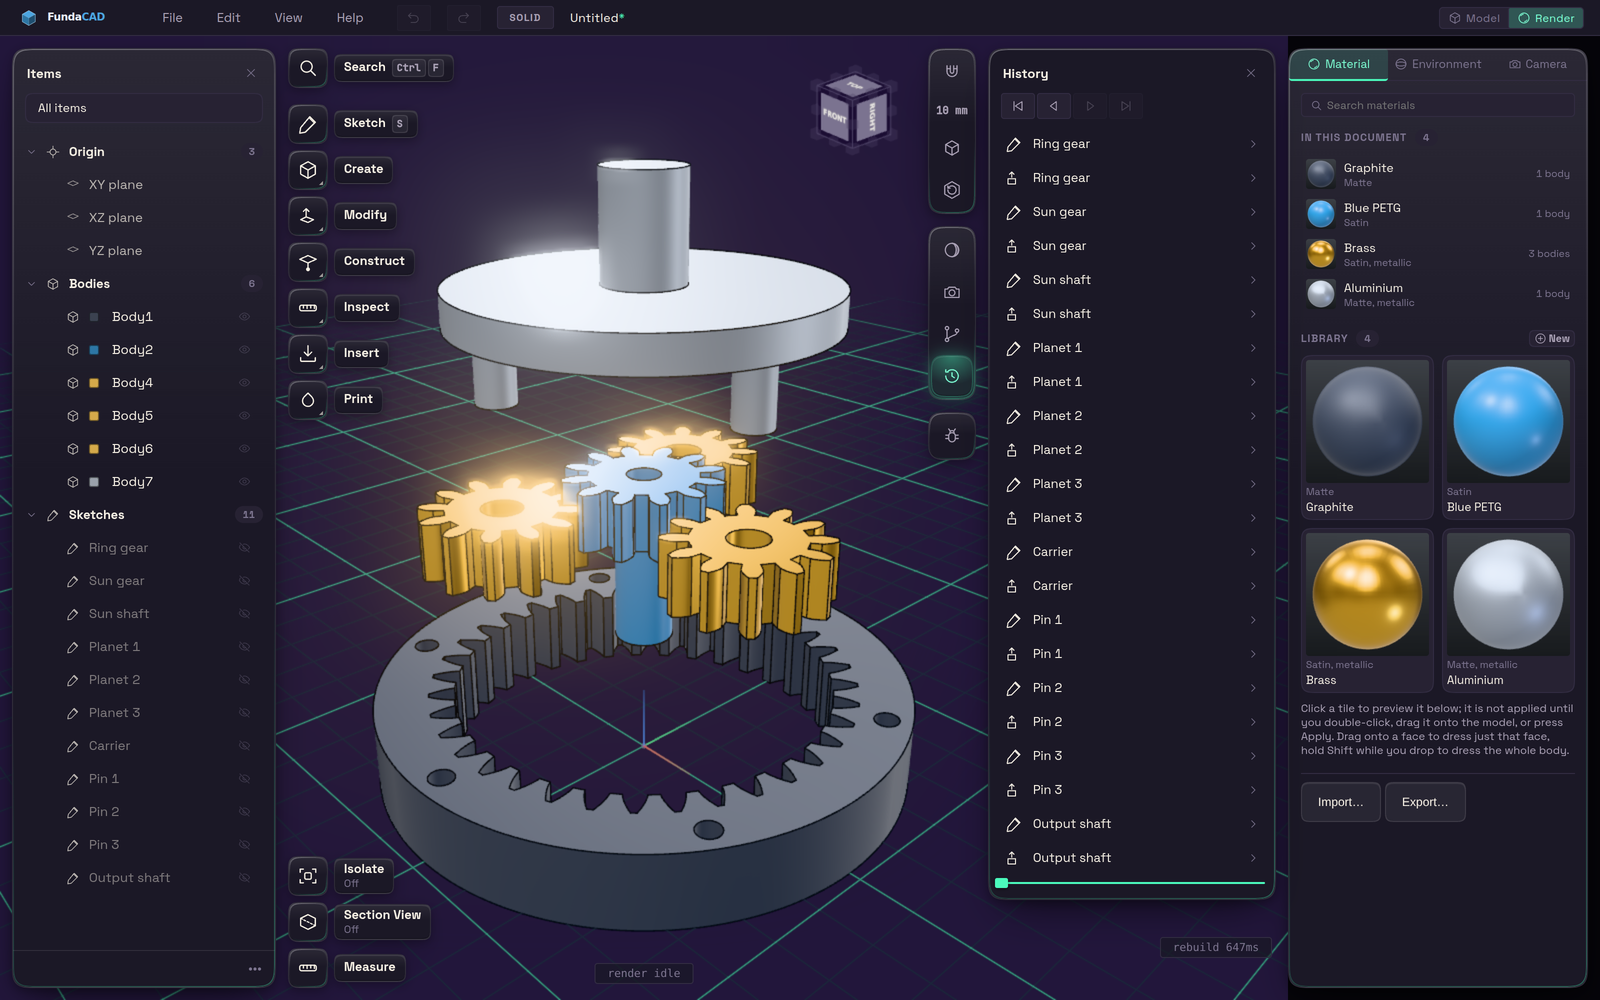Image resolution: width=1600 pixels, height=1000 pixels.
Task: Create a New library material
Action: 1552,339
